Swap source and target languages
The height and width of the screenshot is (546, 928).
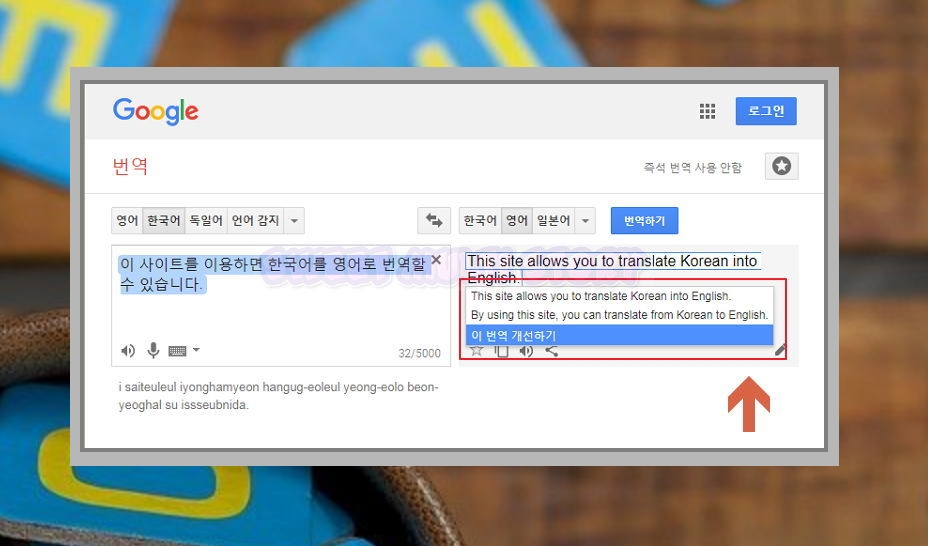coord(434,221)
